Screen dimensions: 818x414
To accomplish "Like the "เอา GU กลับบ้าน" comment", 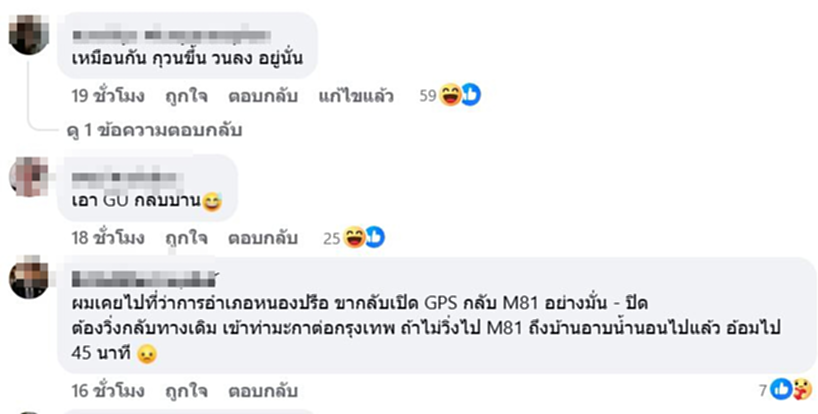I will [186, 238].
